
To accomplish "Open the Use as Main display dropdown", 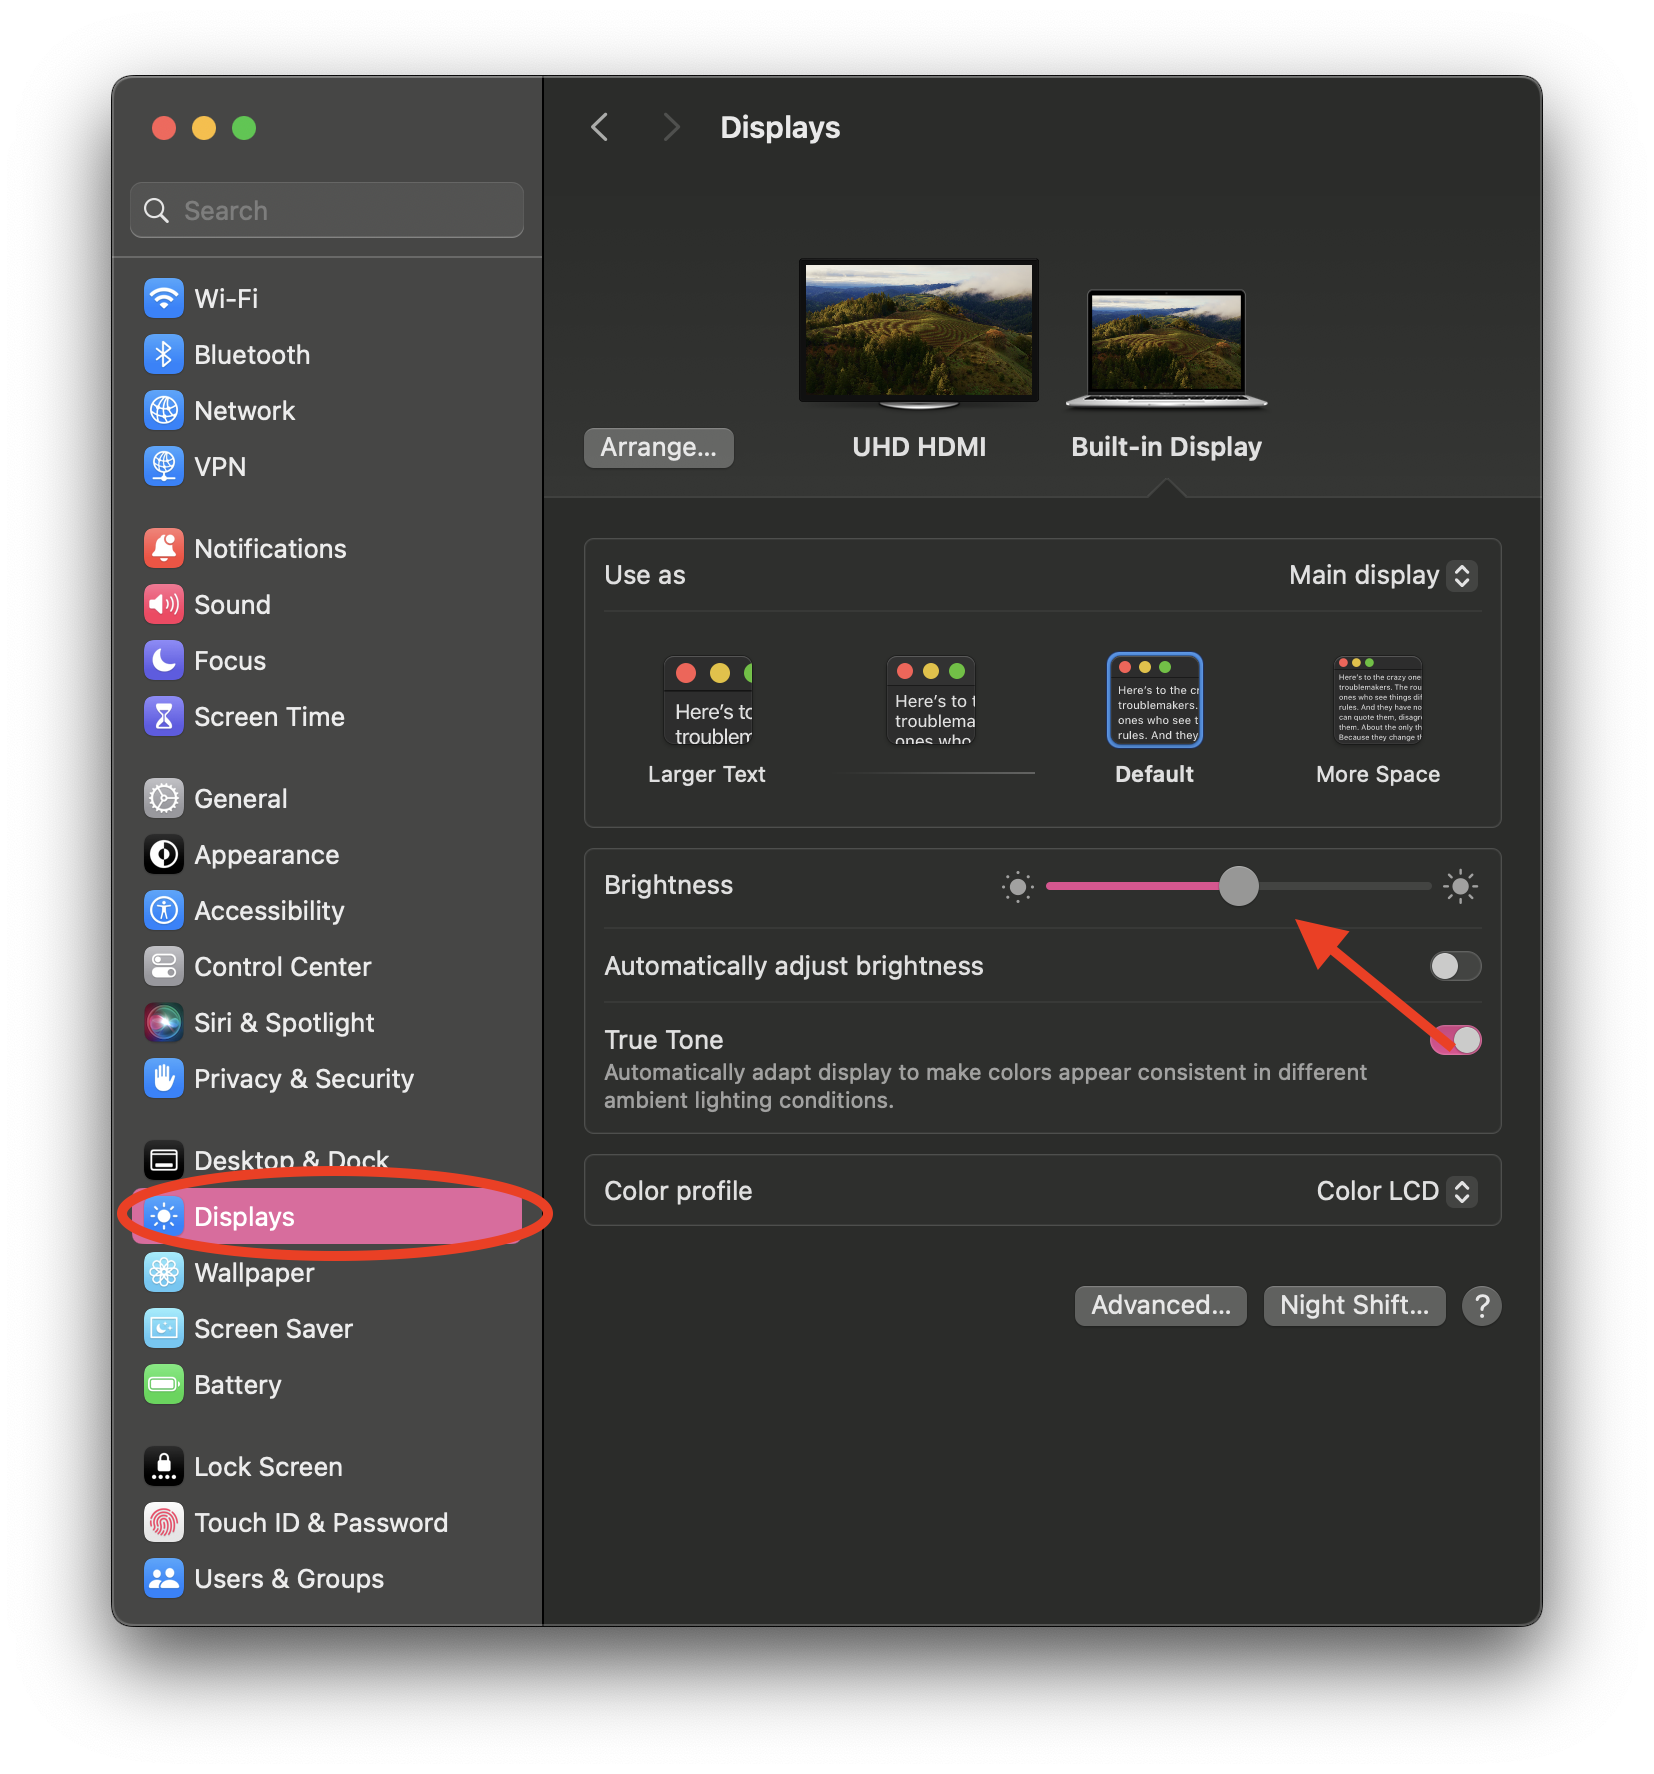I will tap(1382, 575).
